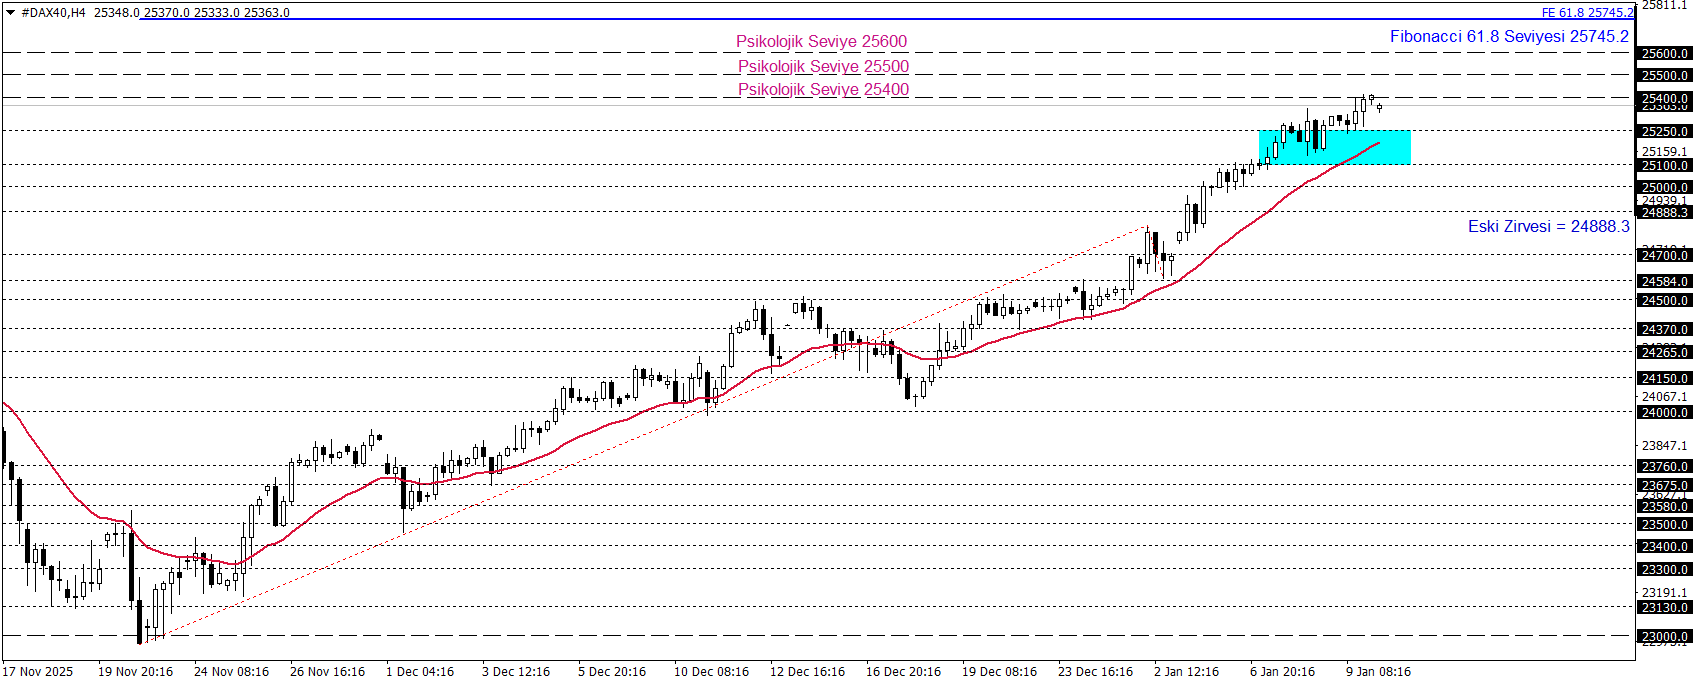The width and height of the screenshot is (1699, 684).
Task: Click the 25250.0 price level tag
Action: (1665, 132)
